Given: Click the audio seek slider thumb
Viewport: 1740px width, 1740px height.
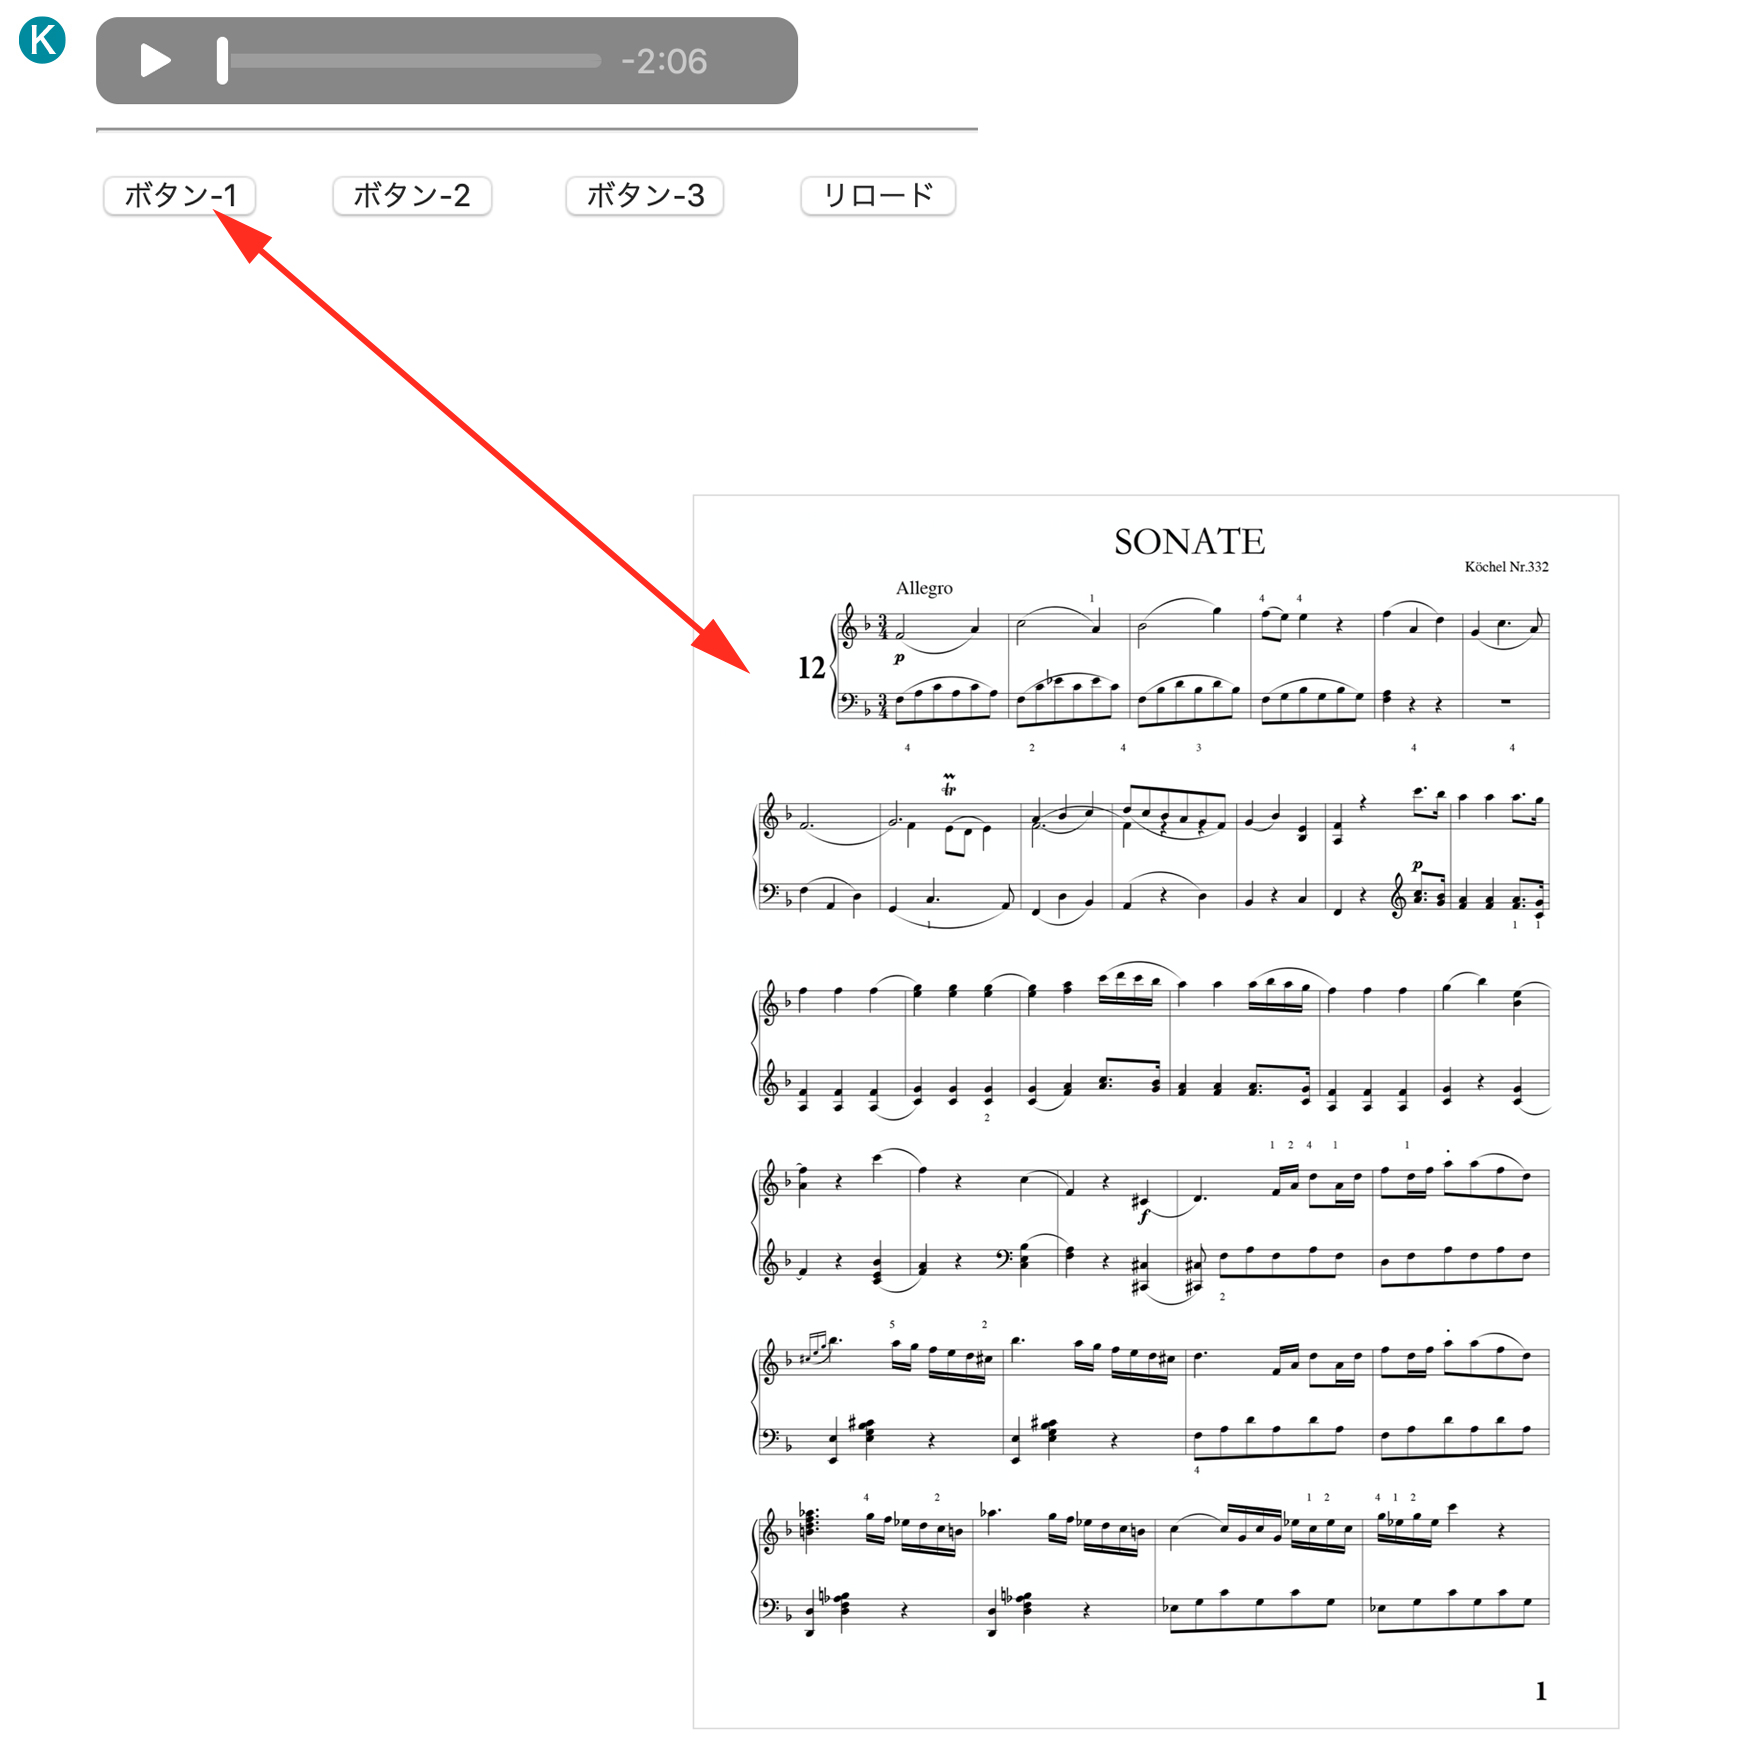Looking at the screenshot, I should 222,61.
